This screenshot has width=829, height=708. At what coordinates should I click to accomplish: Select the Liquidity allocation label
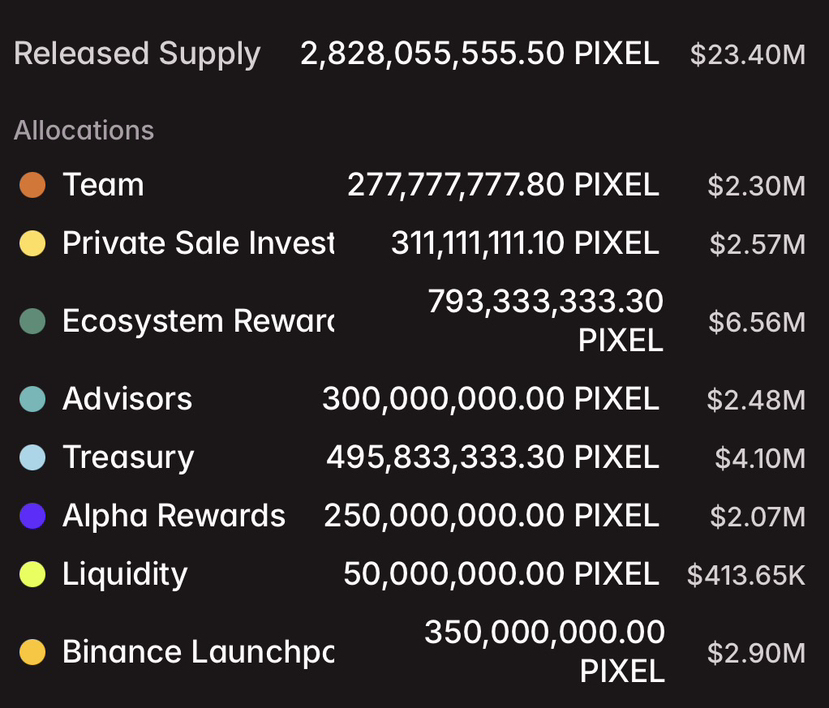(x=125, y=575)
